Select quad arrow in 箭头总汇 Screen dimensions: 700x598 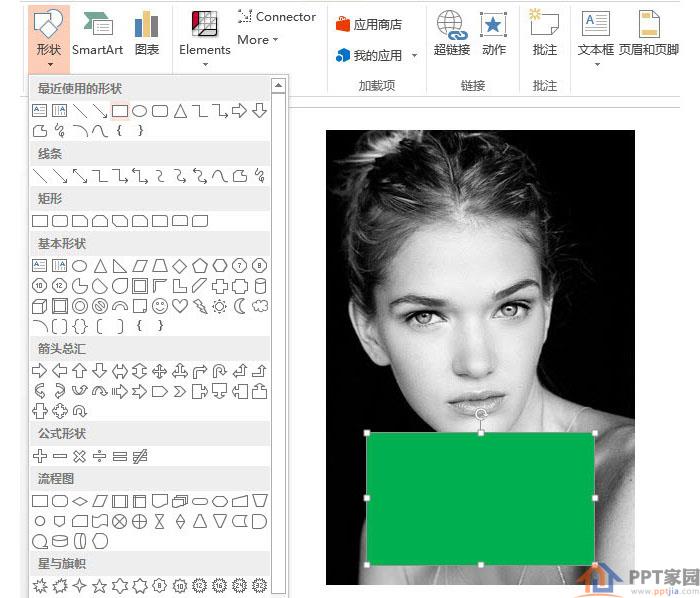click(160, 371)
